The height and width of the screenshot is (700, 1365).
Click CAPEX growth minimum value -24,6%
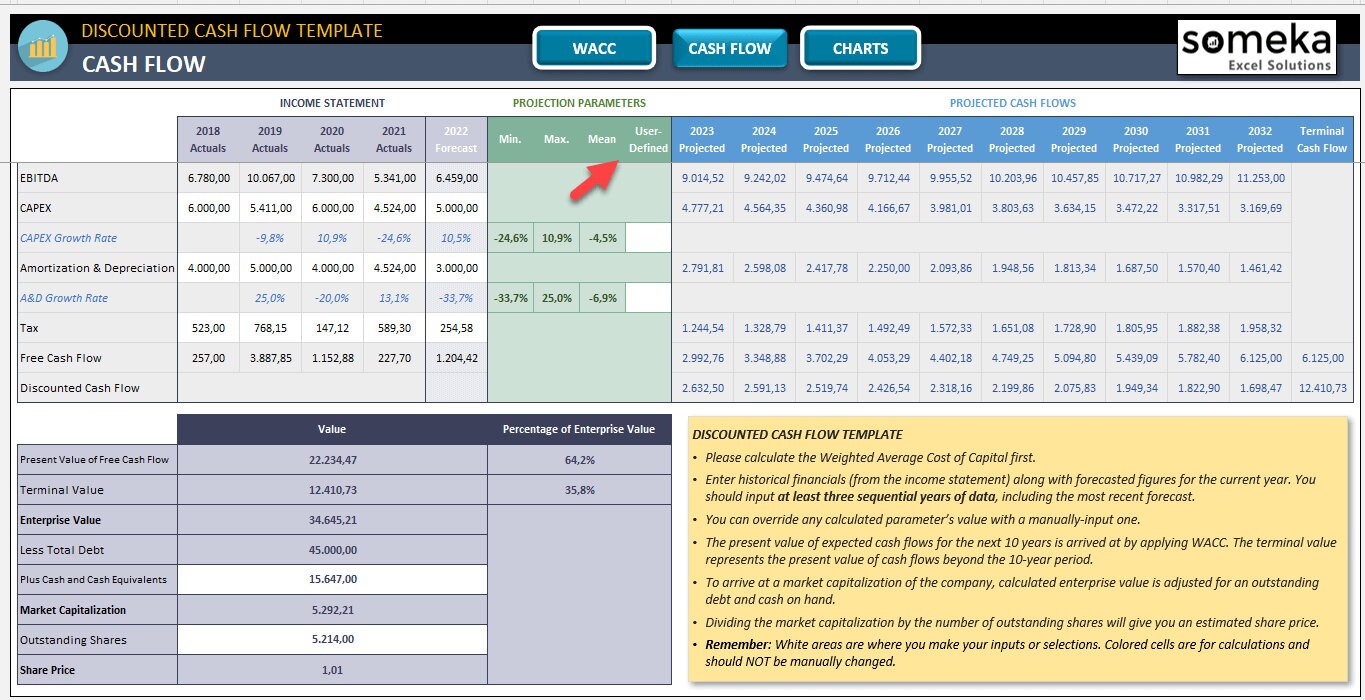510,238
